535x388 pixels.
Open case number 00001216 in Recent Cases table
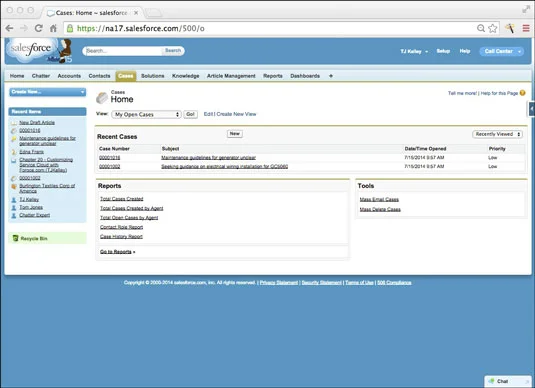pyautogui.click(x=110, y=158)
